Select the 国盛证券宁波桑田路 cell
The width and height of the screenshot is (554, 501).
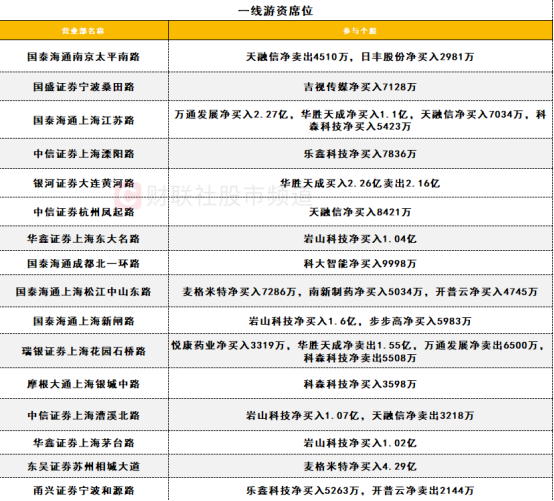(84, 87)
